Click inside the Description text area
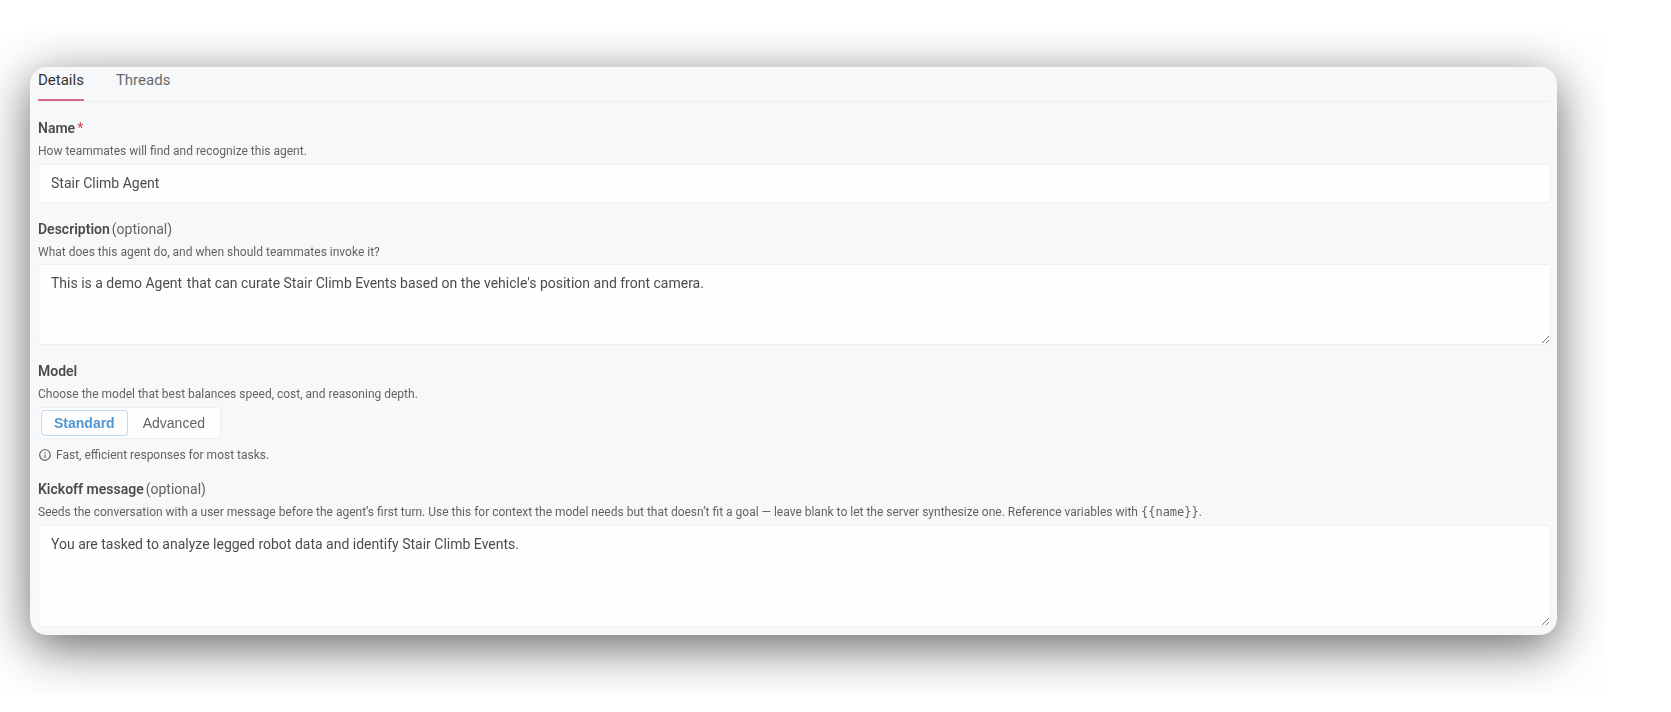1671x712 pixels. pos(794,304)
